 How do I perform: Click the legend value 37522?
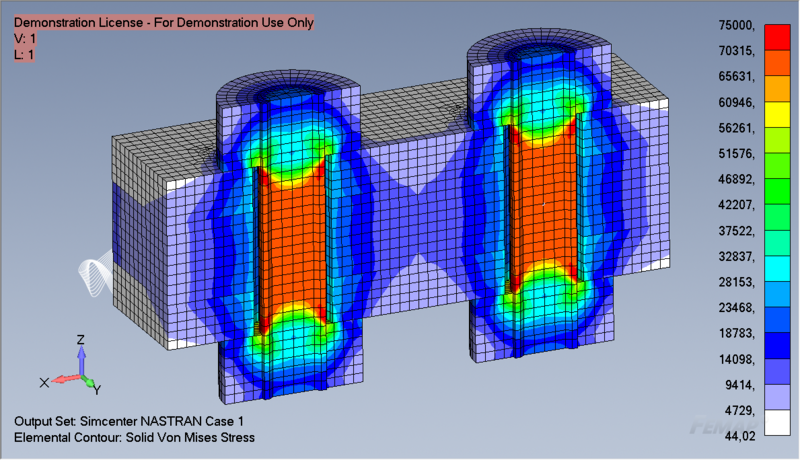pyautogui.click(x=736, y=231)
